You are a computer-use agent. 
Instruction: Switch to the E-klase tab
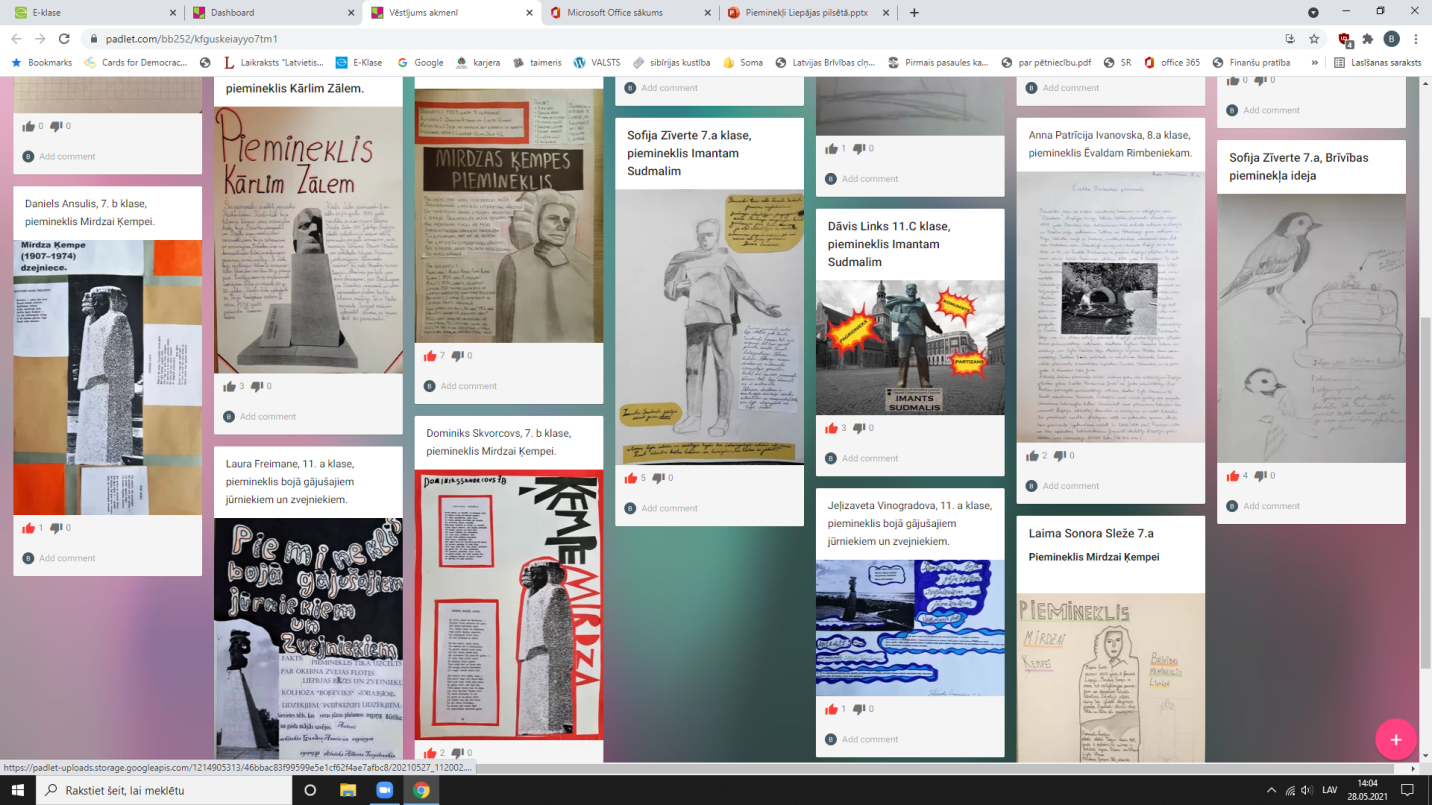(92, 13)
